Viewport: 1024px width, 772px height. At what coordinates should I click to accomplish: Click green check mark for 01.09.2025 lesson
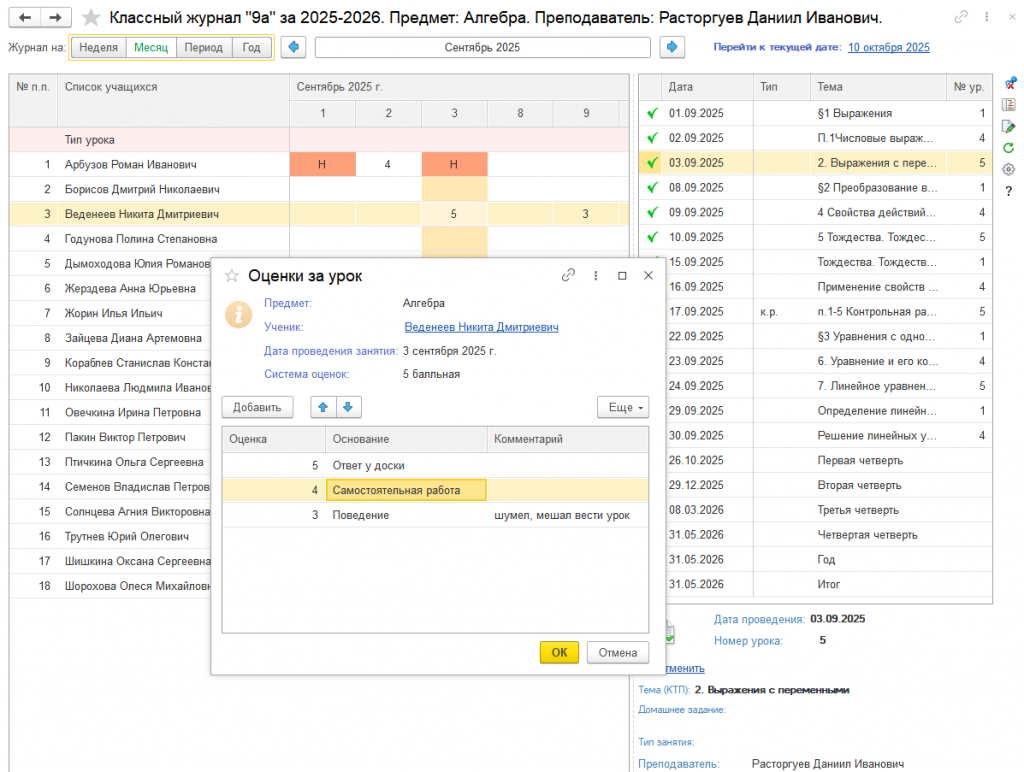652,113
